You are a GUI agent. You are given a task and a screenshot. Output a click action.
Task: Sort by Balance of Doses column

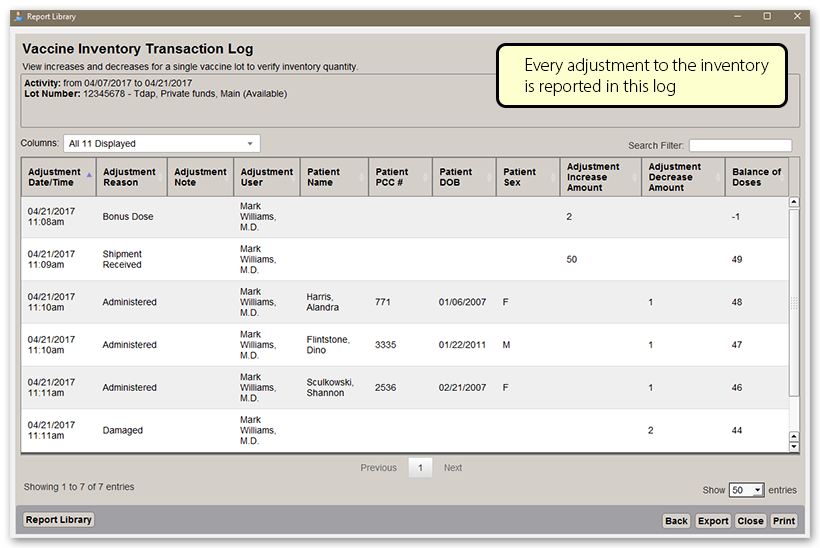click(757, 177)
